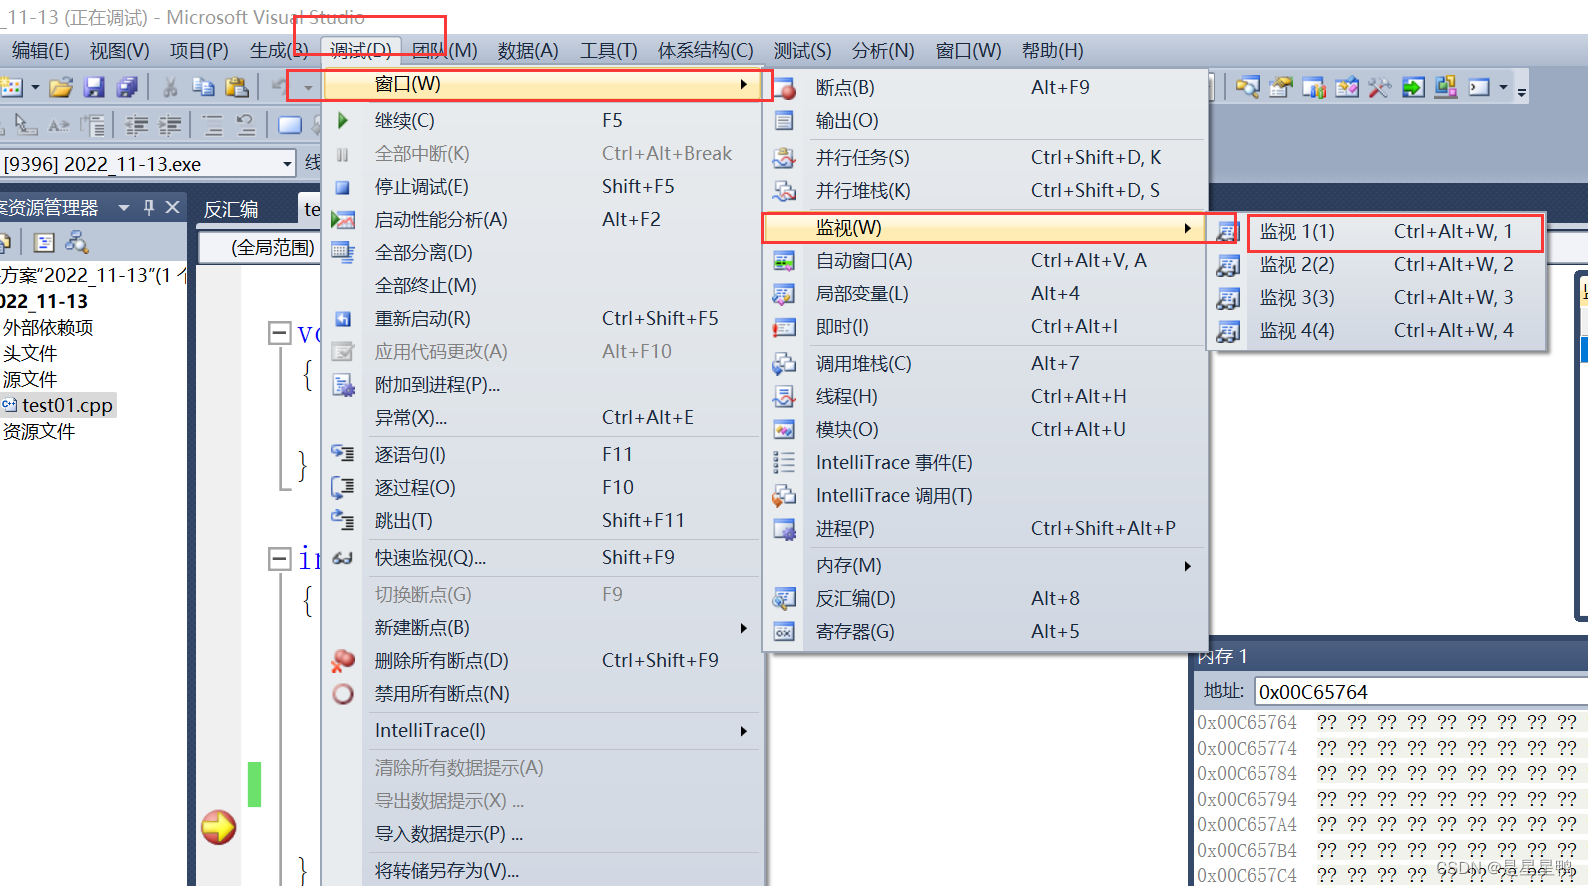Image resolution: width=1588 pixels, height=886 pixels.
Task: Open the 输出(O) output window
Action: 985,121
